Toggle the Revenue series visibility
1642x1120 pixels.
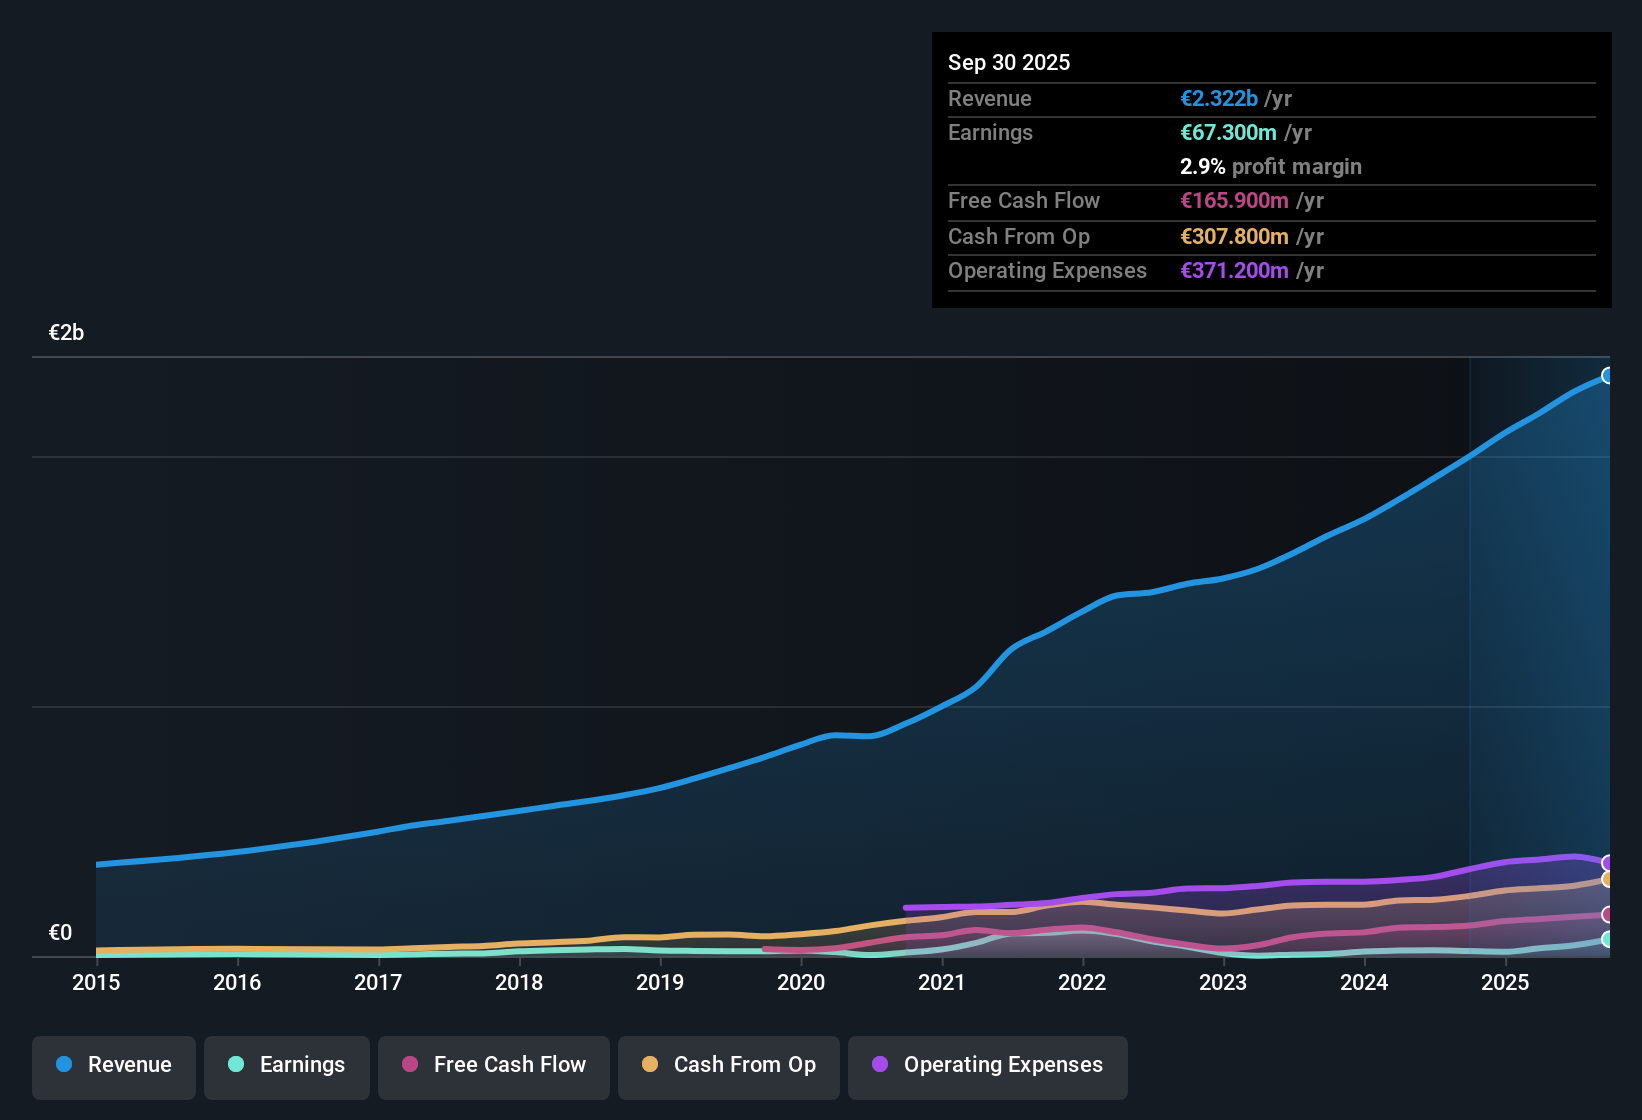click(x=113, y=1065)
